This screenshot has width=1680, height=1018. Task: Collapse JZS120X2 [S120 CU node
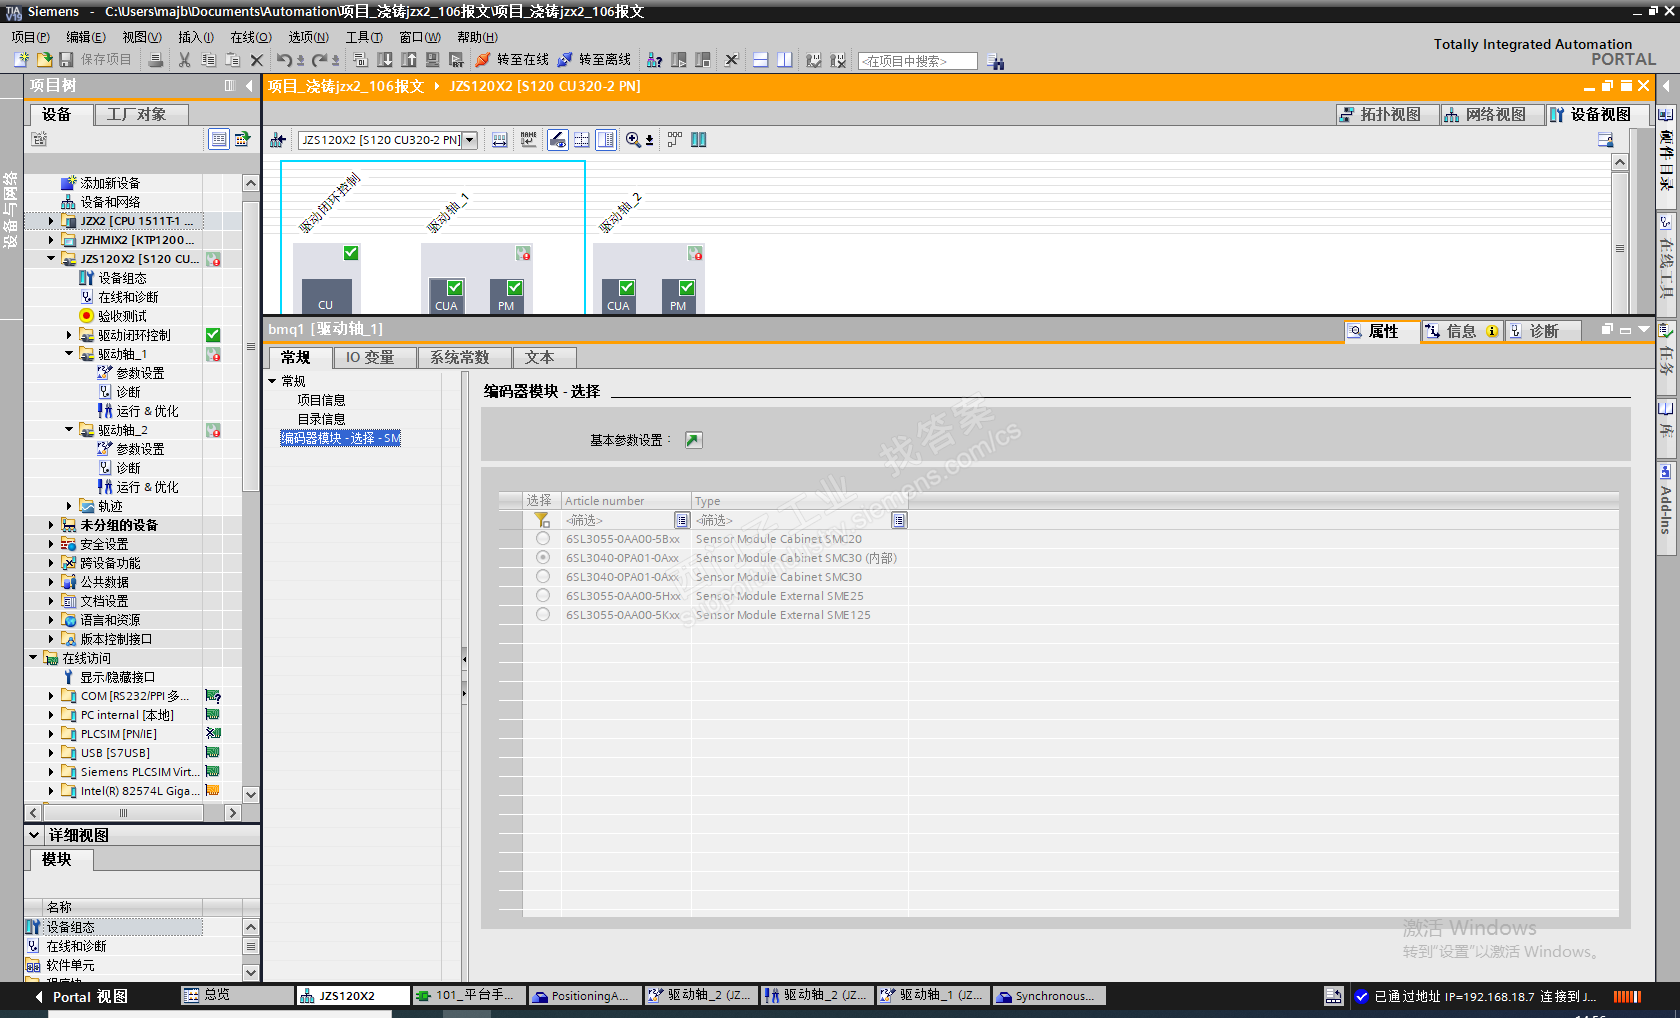point(51,259)
